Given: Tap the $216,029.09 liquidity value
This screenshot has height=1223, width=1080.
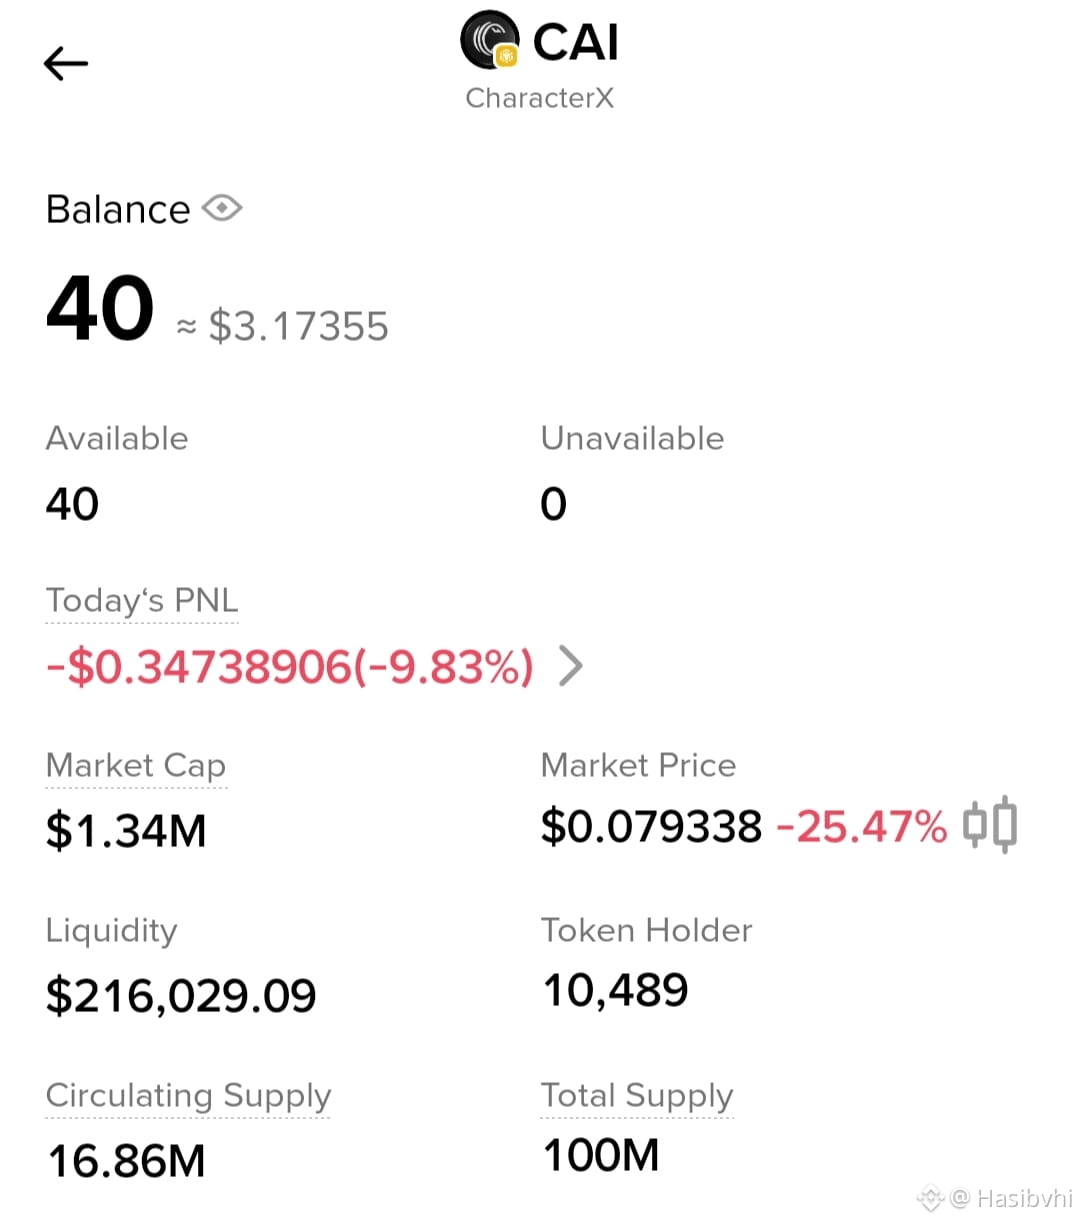Looking at the screenshot, I should pos(181,995).
